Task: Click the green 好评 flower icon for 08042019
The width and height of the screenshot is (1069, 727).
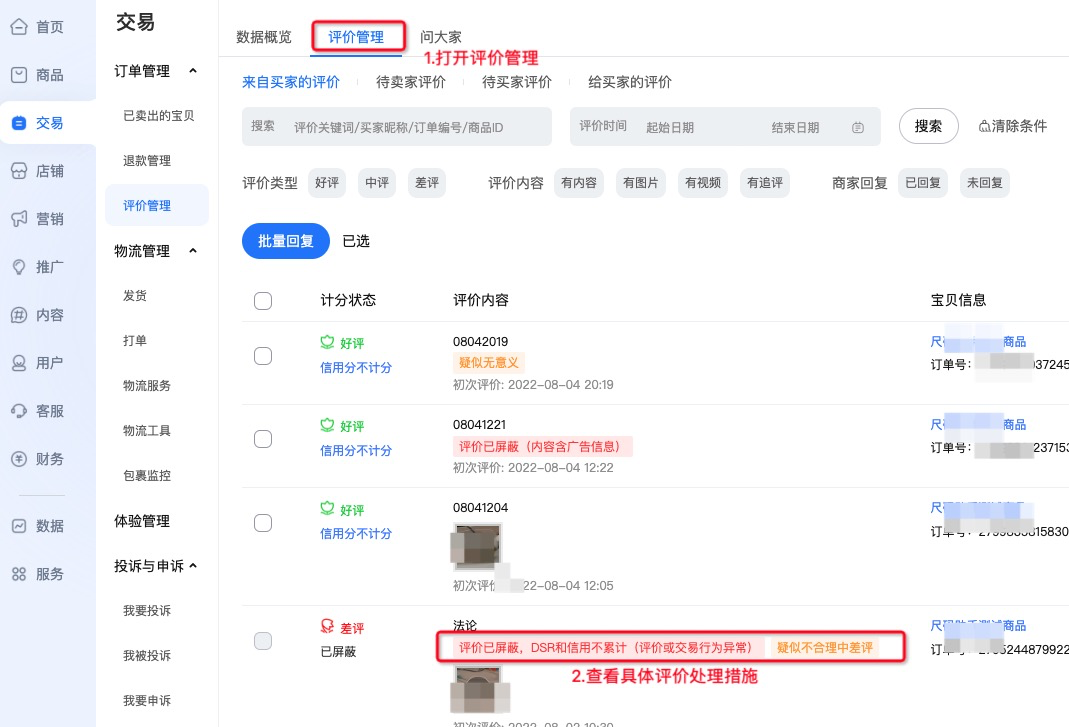Action: point(327,342)
